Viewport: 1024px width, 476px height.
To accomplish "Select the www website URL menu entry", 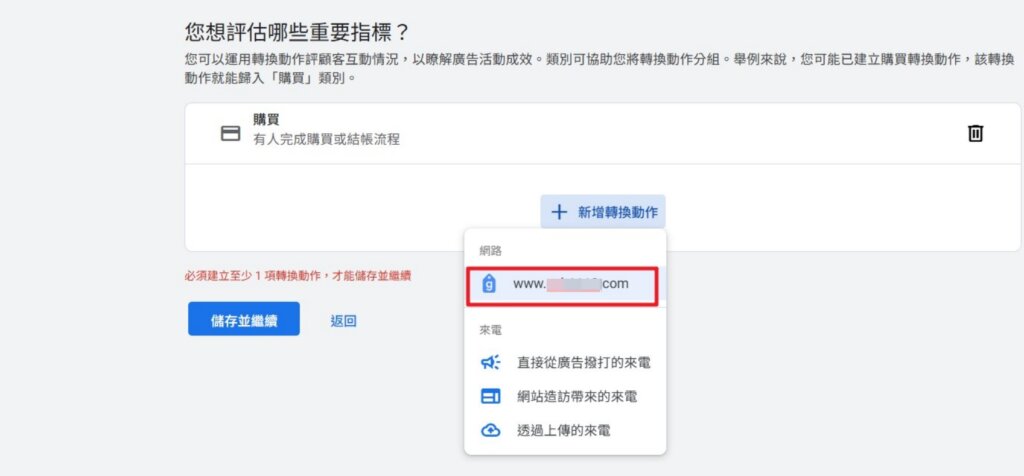I will click(570, 284).
